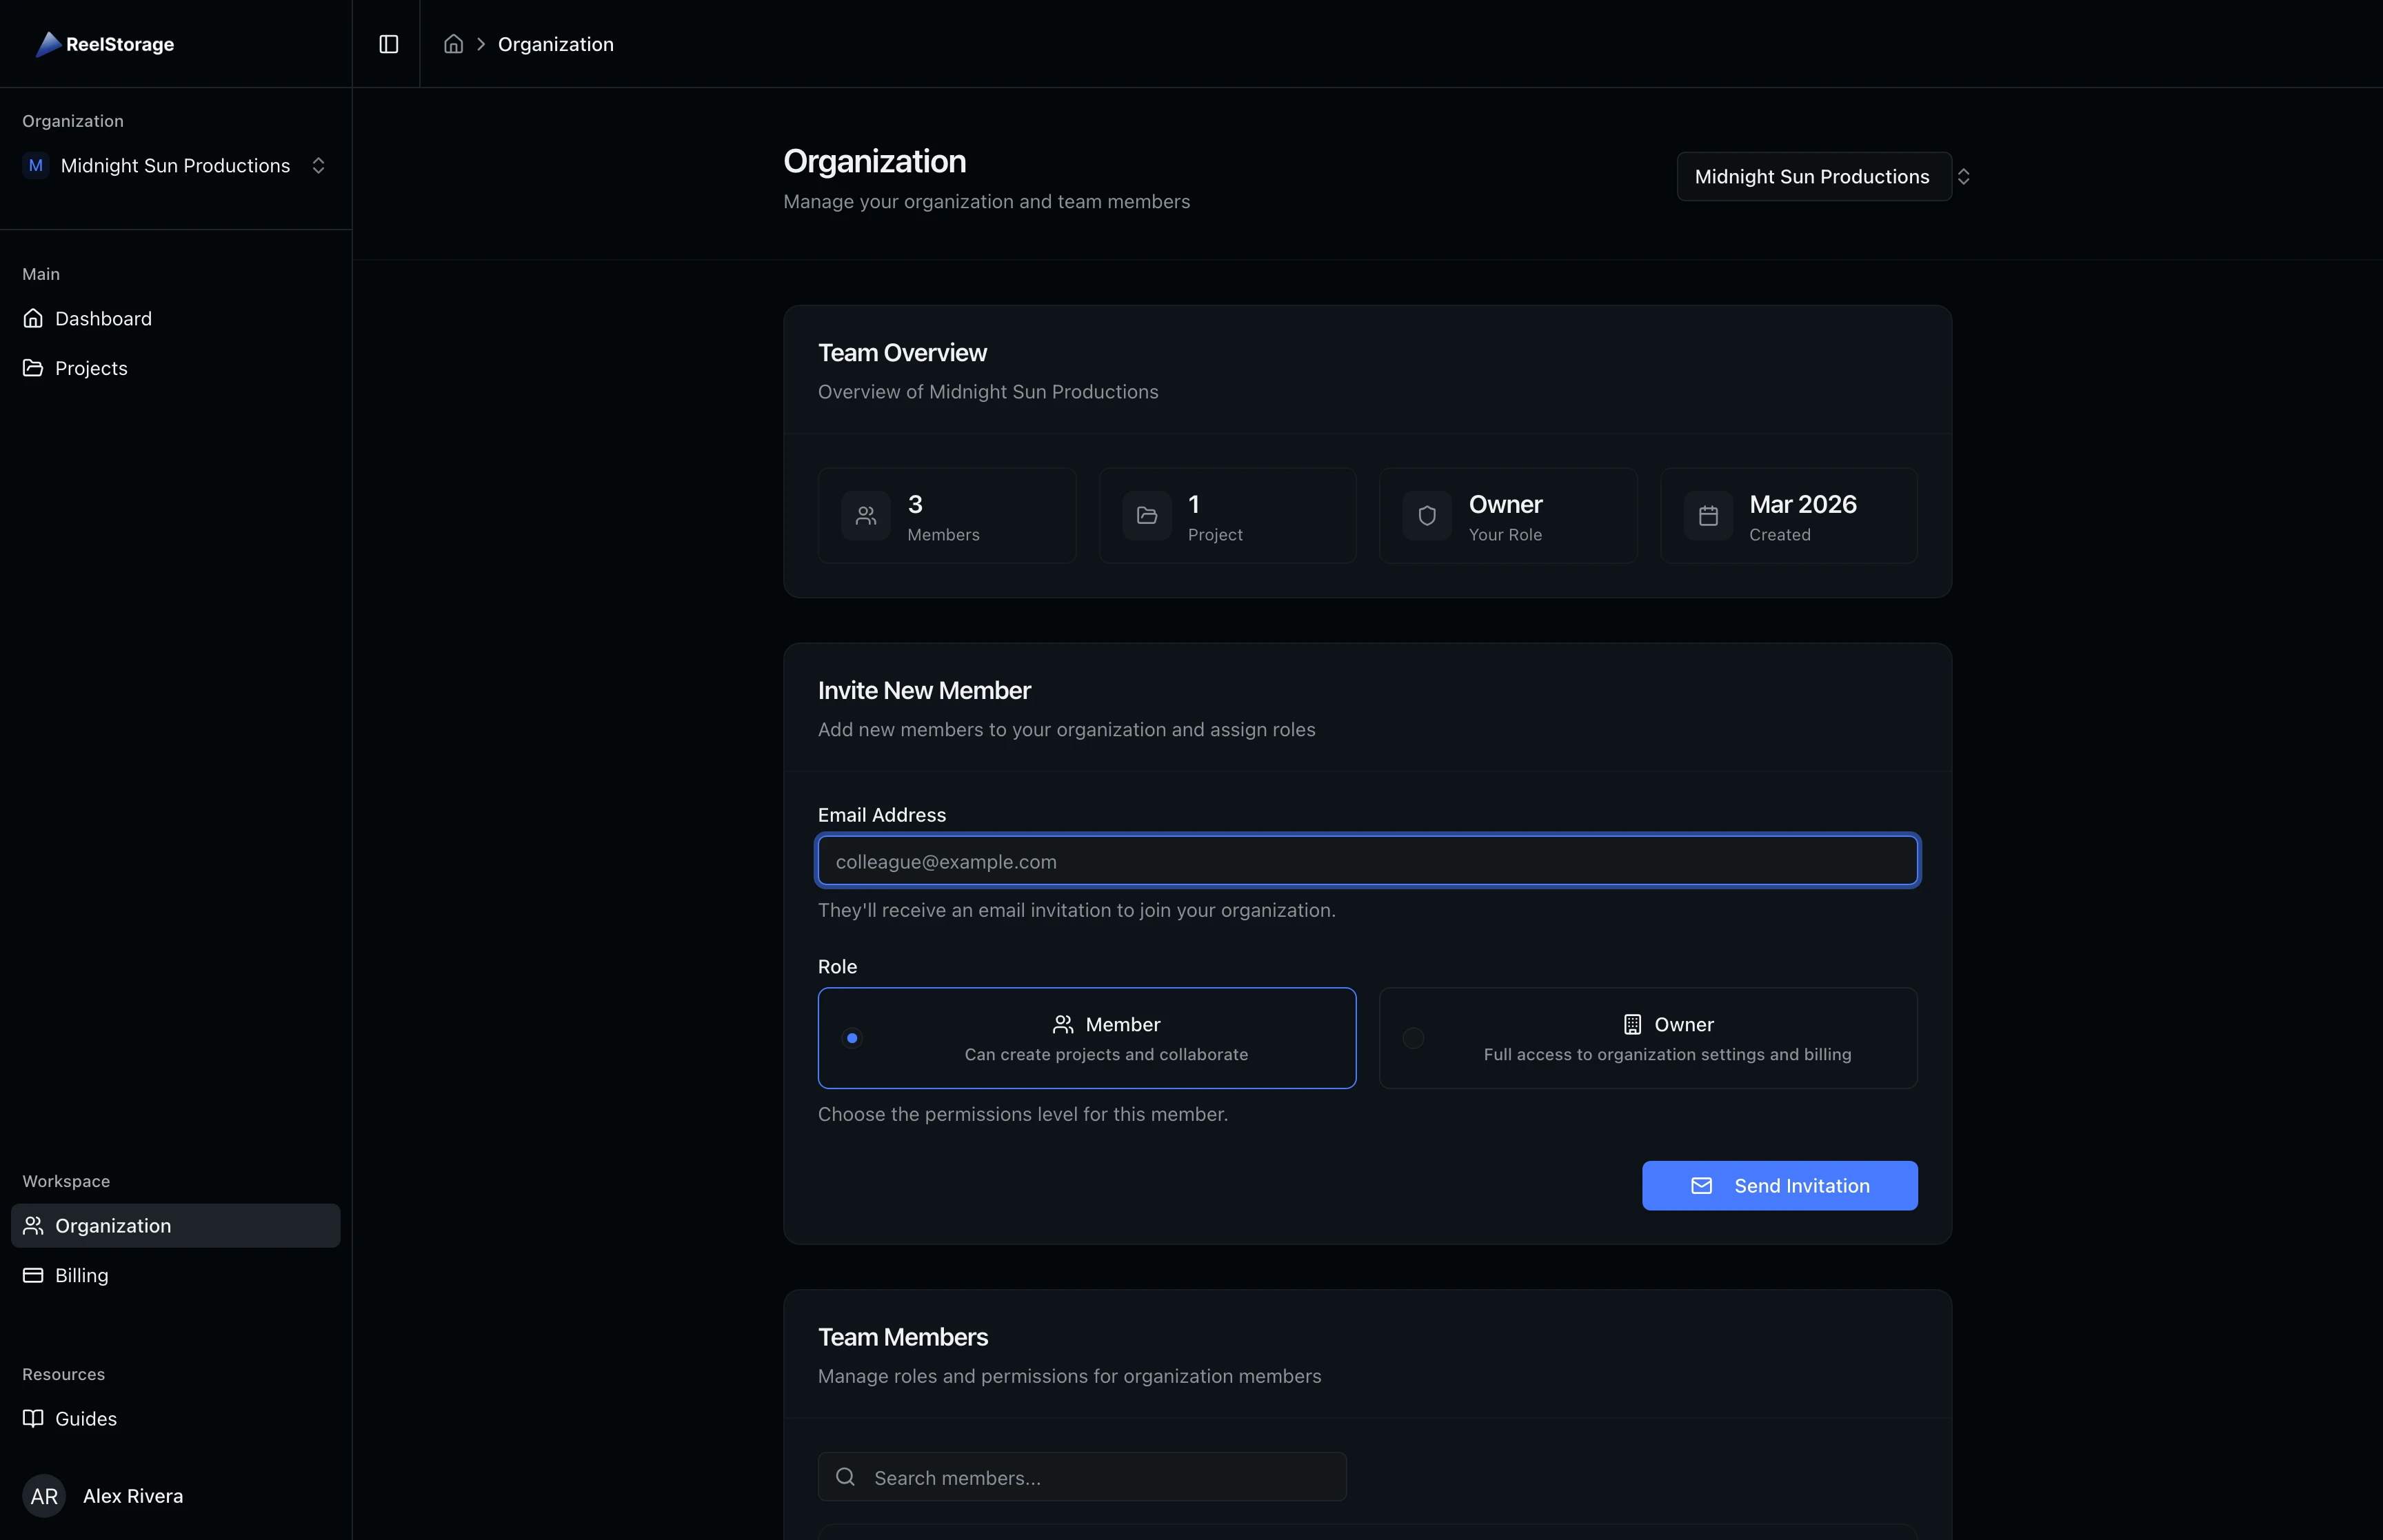Select the Owner role radio option
The height and width of the screenshot is (1540, 2383).
tap(1413, 1038)
